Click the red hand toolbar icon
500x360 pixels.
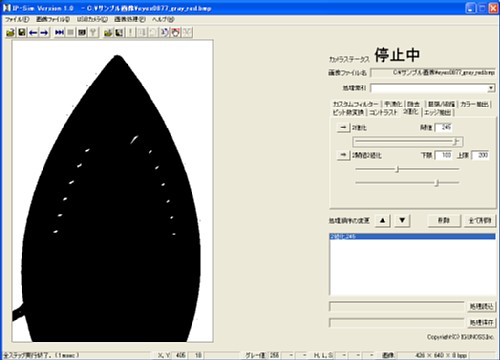176,32
